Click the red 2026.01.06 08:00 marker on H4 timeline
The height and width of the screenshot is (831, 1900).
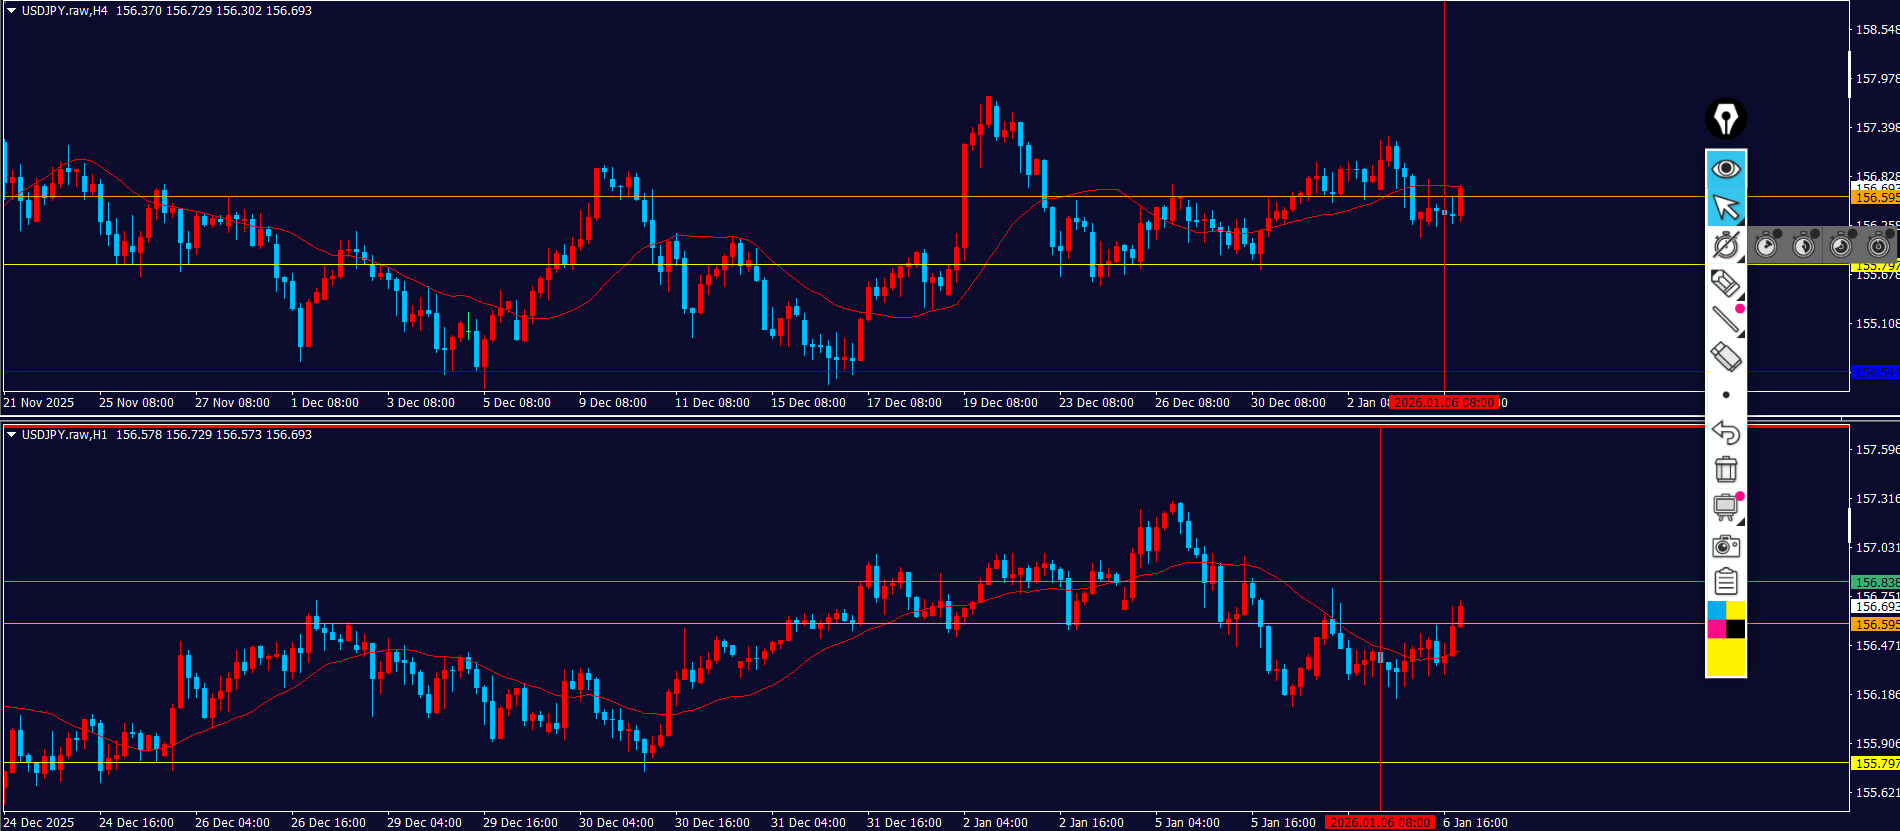click(1444, 403)
